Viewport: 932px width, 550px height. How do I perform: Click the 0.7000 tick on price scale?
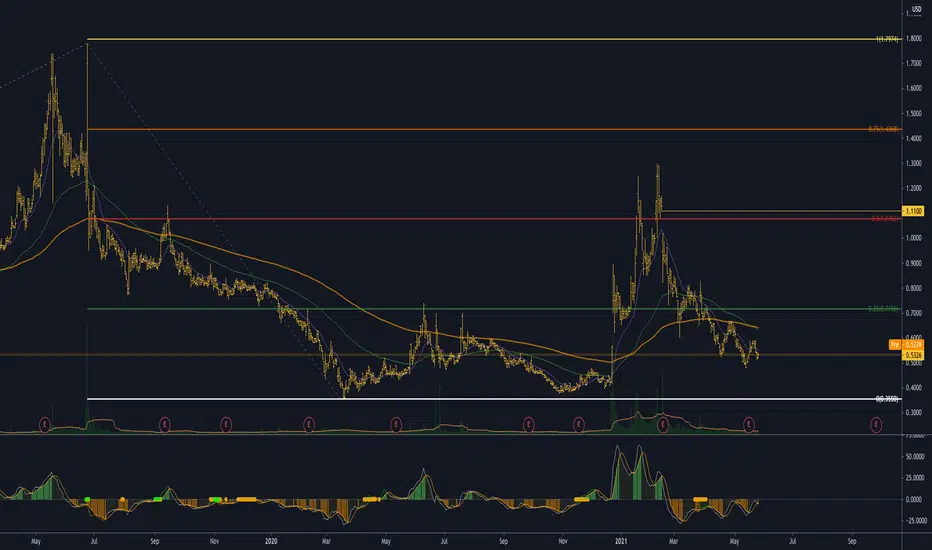tap(914, 313)
